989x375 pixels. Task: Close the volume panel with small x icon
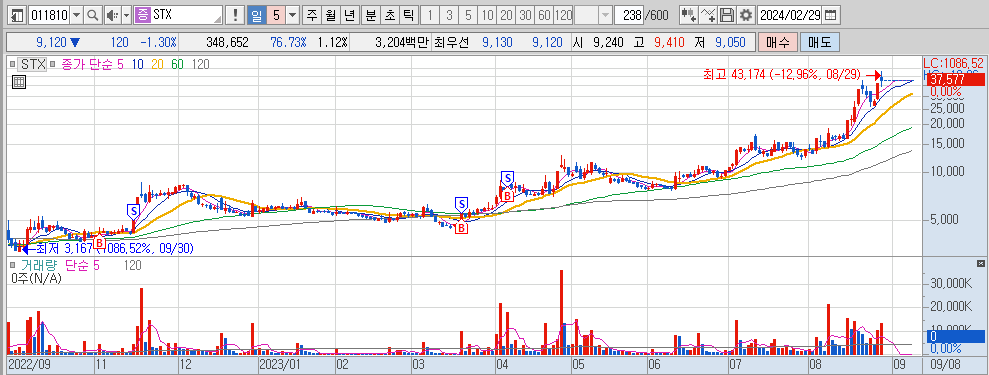(980, 263)
